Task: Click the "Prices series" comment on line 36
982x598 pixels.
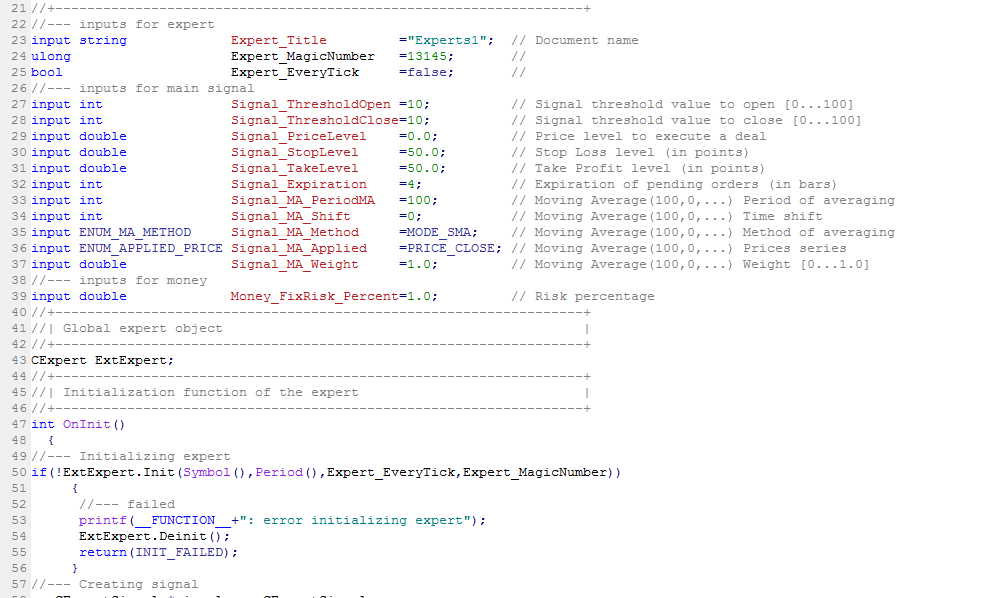Action: click(x=794, y=249)
